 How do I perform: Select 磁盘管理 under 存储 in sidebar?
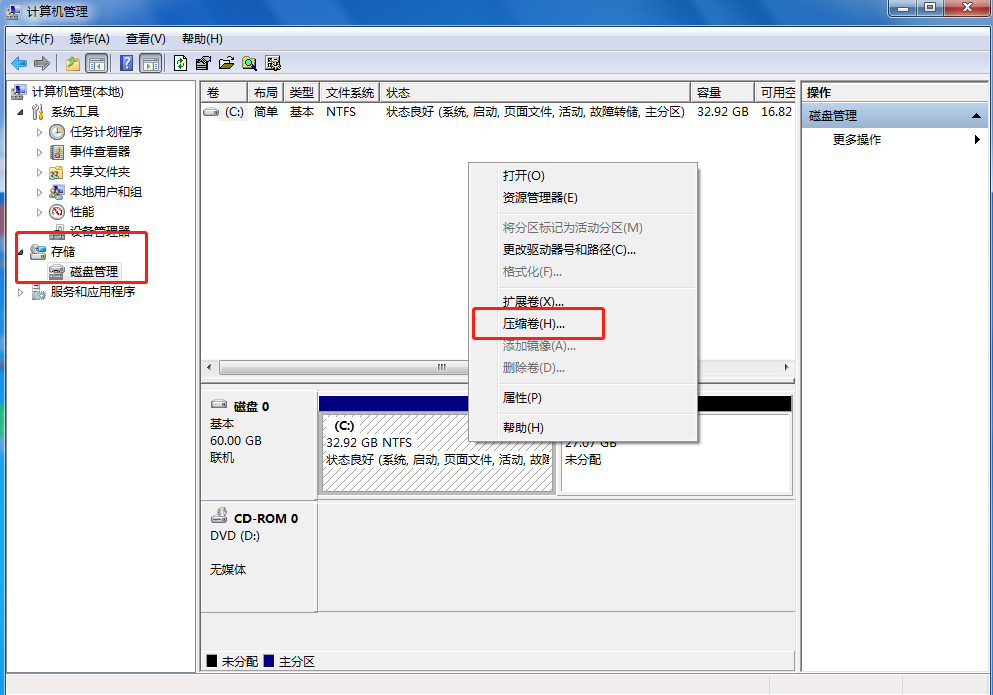click(91, 271)
